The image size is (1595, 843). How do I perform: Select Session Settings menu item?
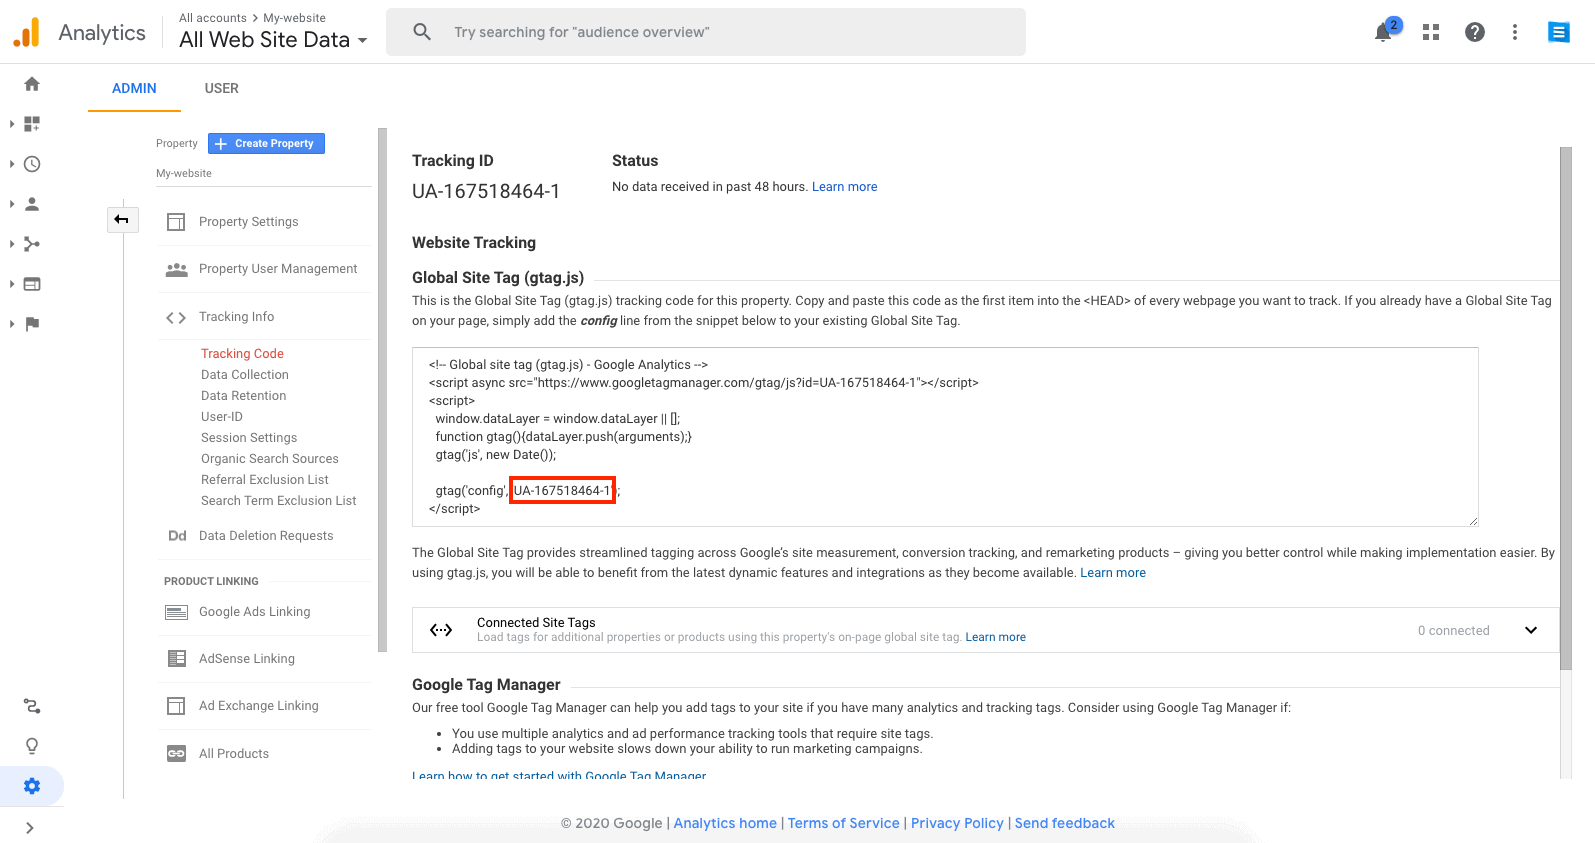click(x=249, y=438)
